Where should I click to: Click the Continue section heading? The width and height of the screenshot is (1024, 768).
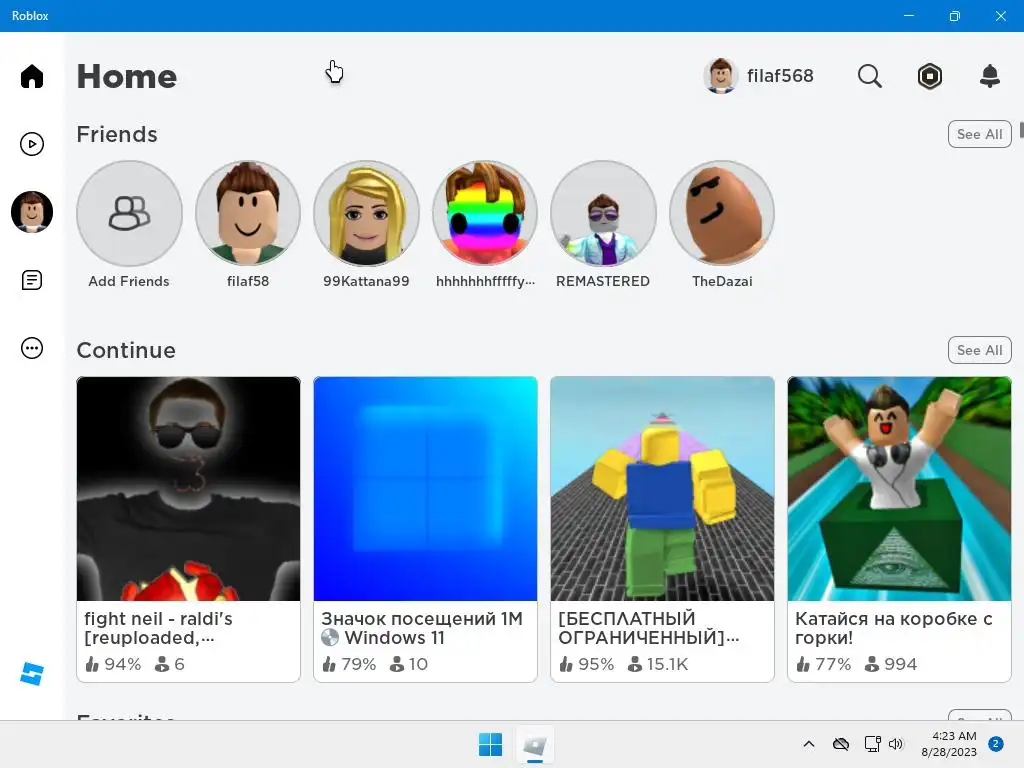coord(126,350)
